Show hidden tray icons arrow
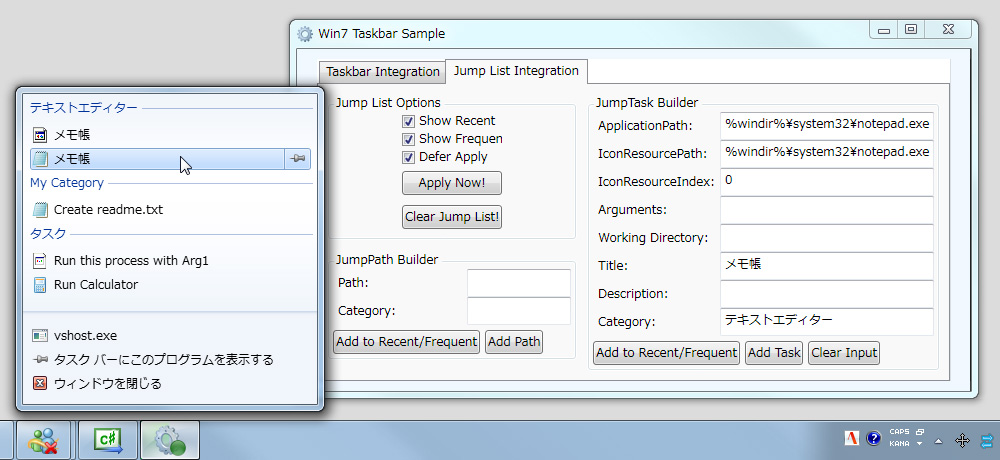 [x=938, y=440]
